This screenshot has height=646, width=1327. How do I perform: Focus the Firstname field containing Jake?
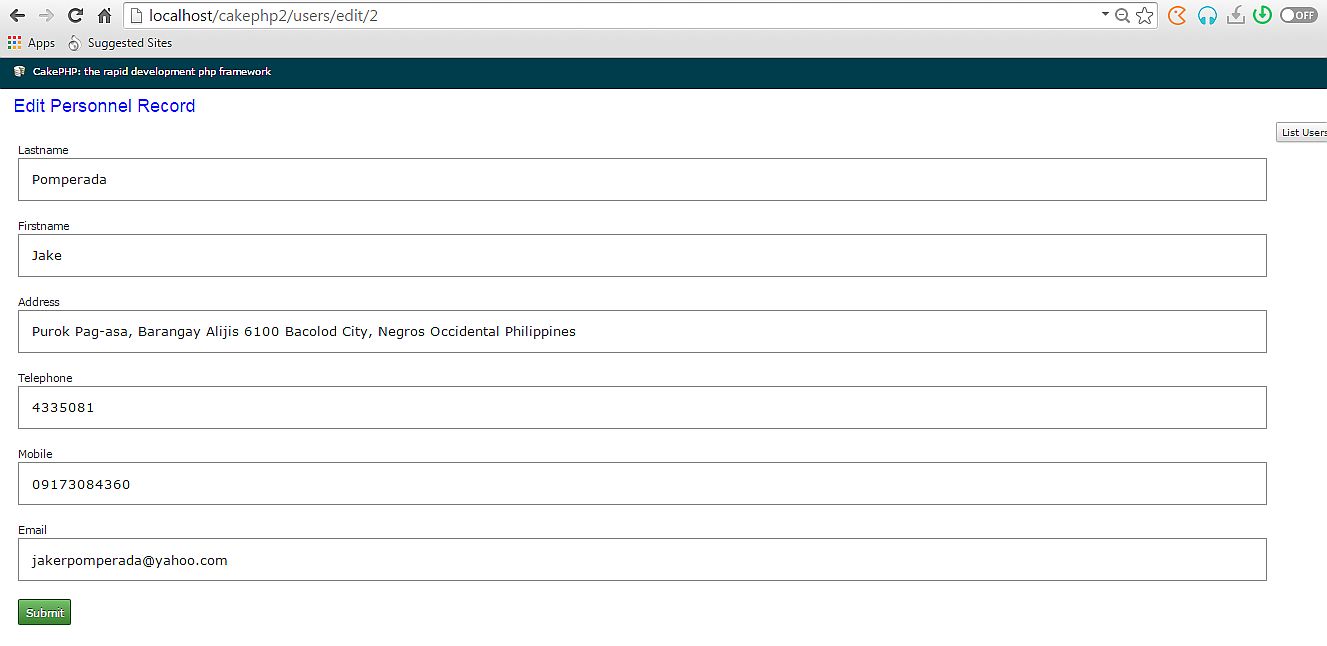642,256
